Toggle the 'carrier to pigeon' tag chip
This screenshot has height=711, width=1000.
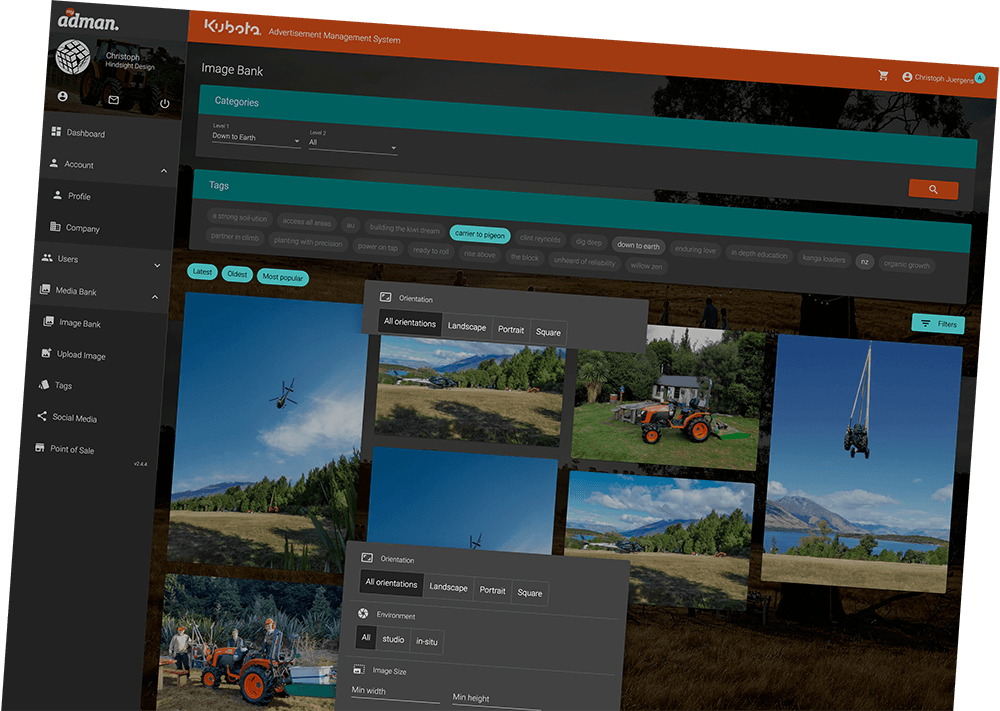pos(480,235)
